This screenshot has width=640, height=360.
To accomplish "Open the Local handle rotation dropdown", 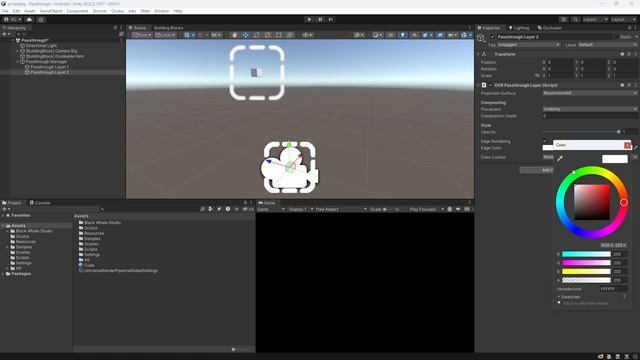I will click(x=165, y=35).
